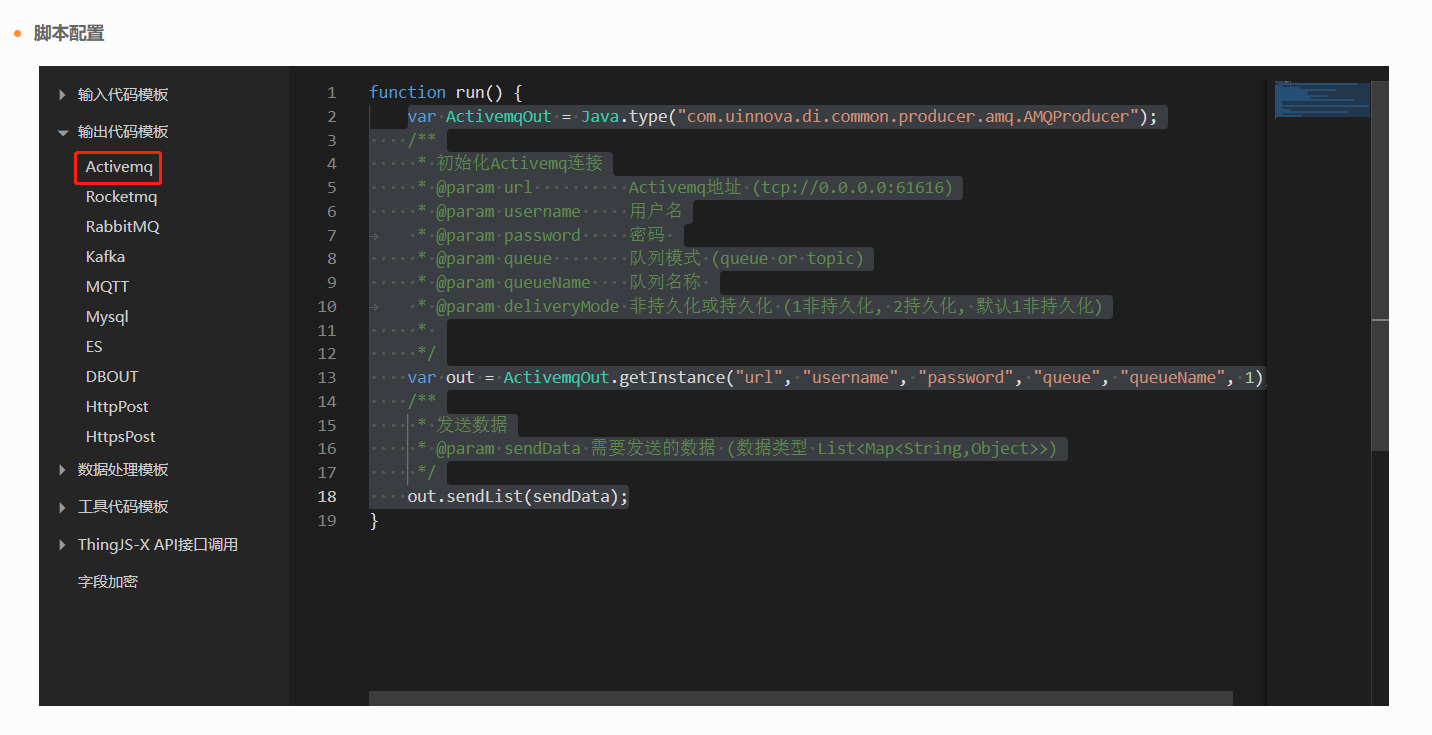Click the 数据处理模板 label
The width and height of the screenshot is (1432, 735).
[123, 470]
